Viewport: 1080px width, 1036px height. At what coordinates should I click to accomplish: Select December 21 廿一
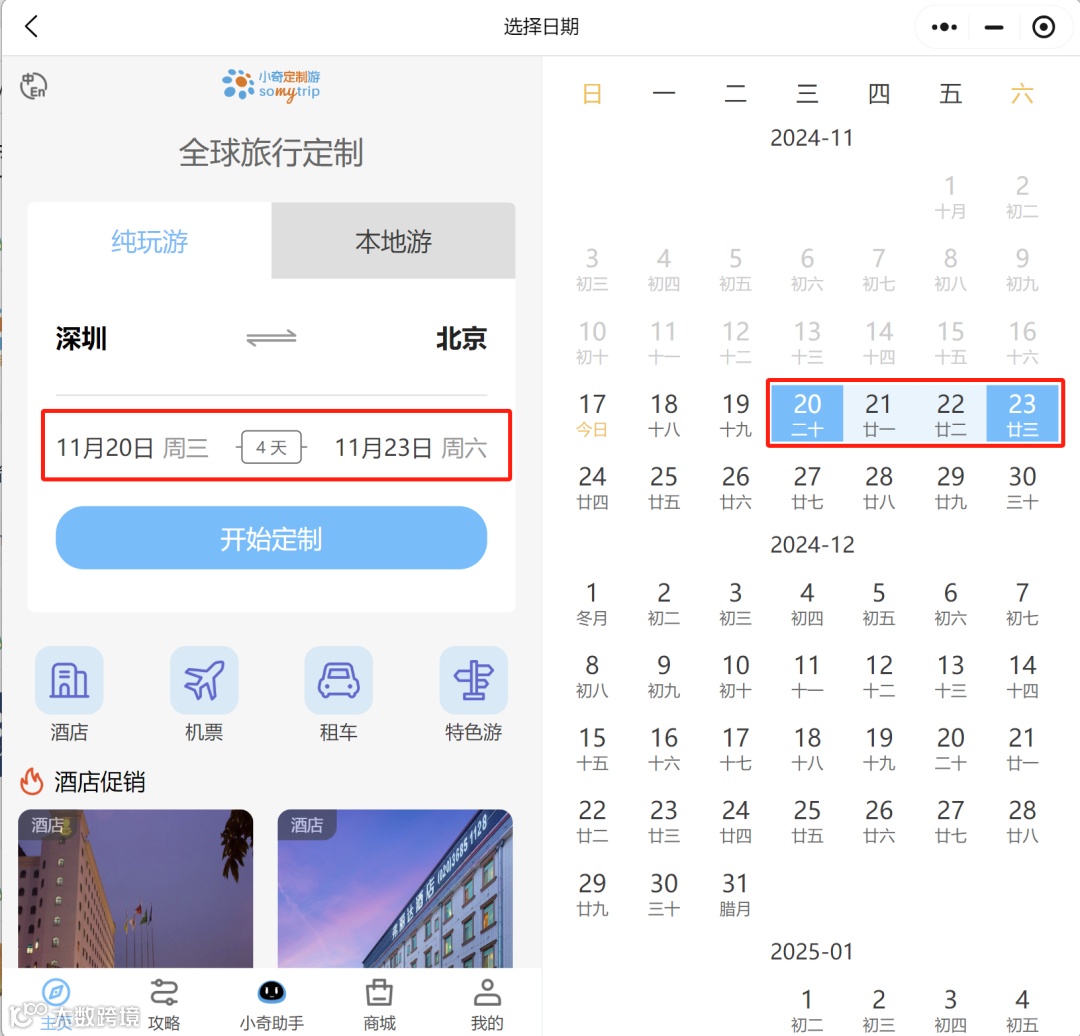coord(1022,748)
